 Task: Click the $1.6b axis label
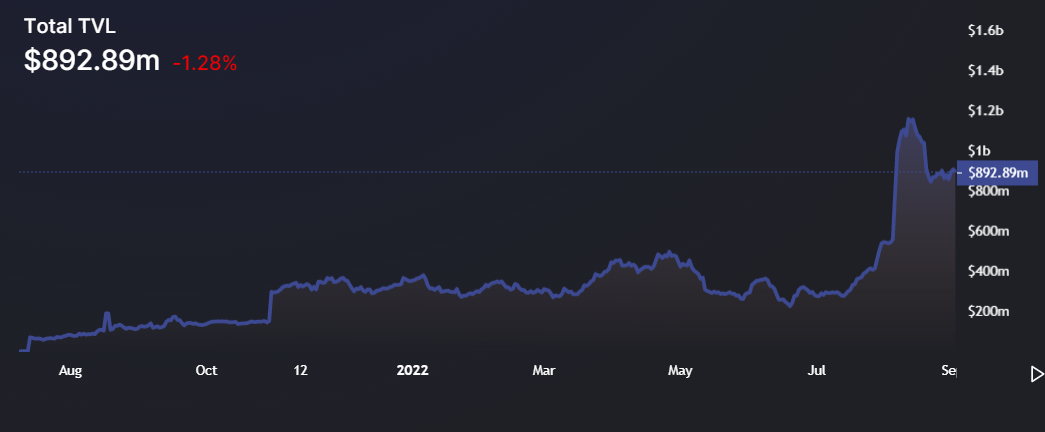[x=986, y=30]
